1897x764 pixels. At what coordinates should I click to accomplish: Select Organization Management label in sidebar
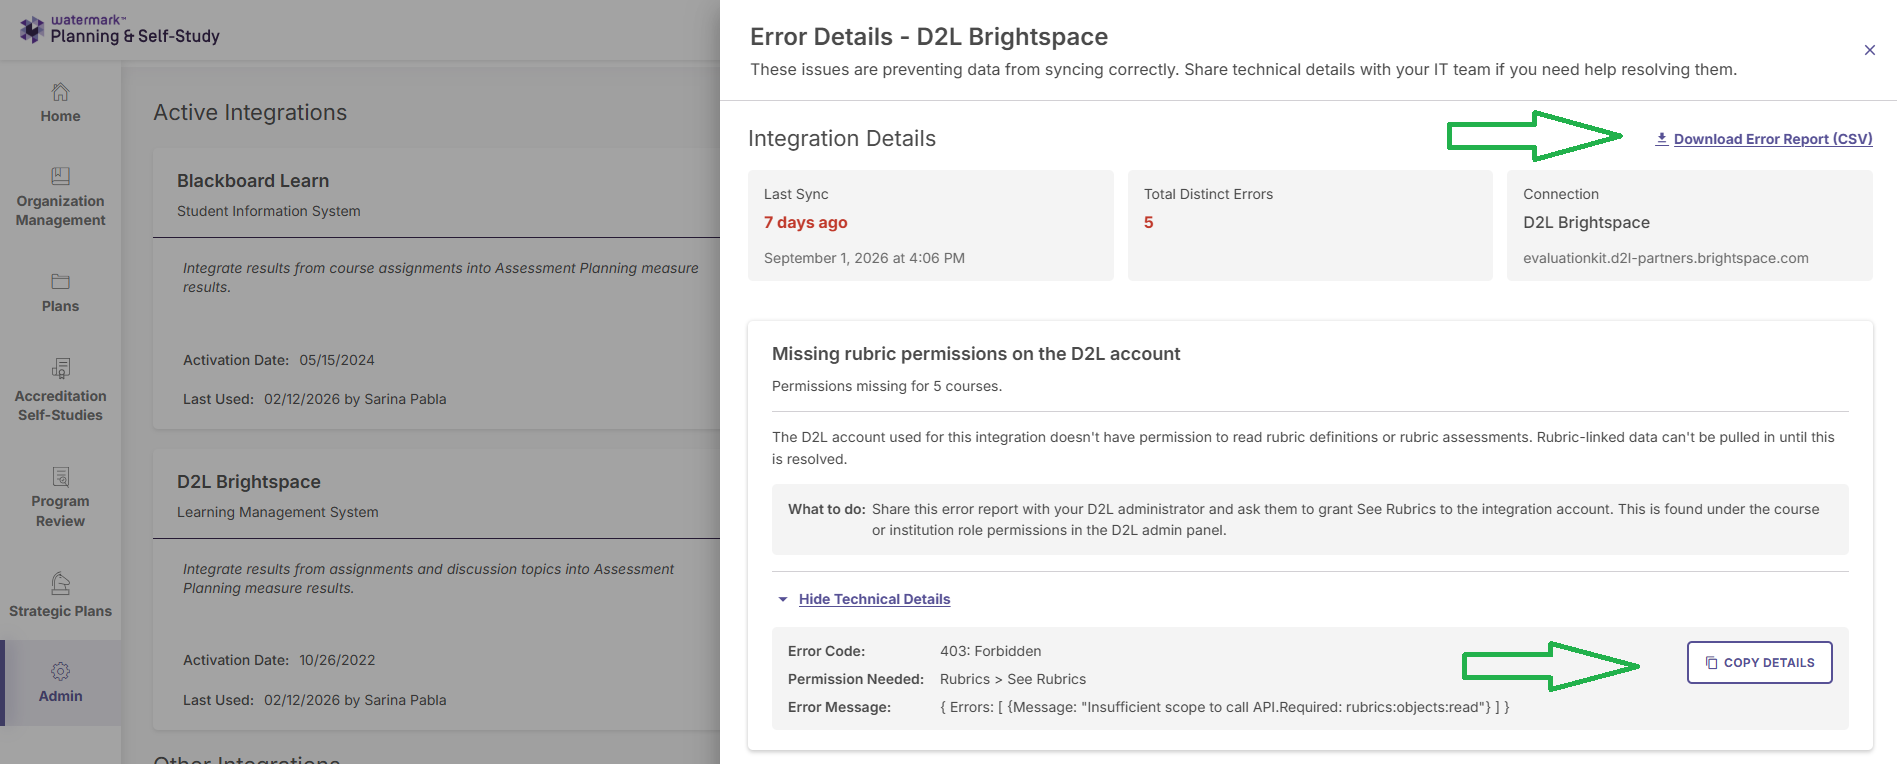tap(60, 210)
